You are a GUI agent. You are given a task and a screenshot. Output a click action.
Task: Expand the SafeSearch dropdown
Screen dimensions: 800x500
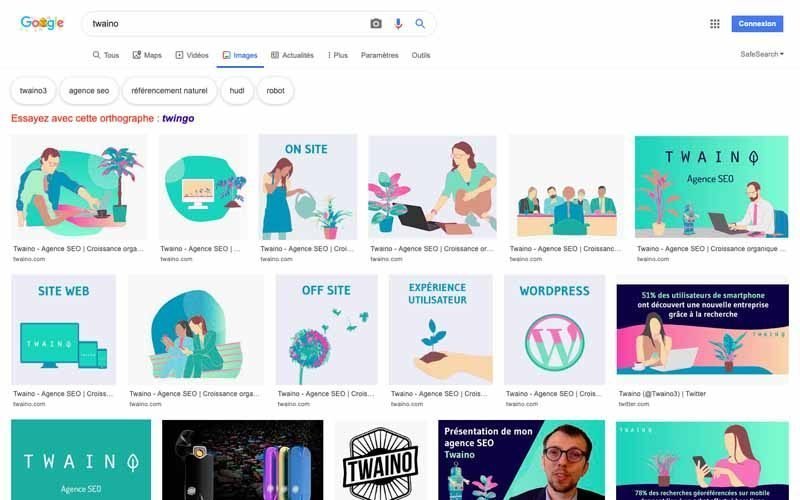[x=762, y=54]
